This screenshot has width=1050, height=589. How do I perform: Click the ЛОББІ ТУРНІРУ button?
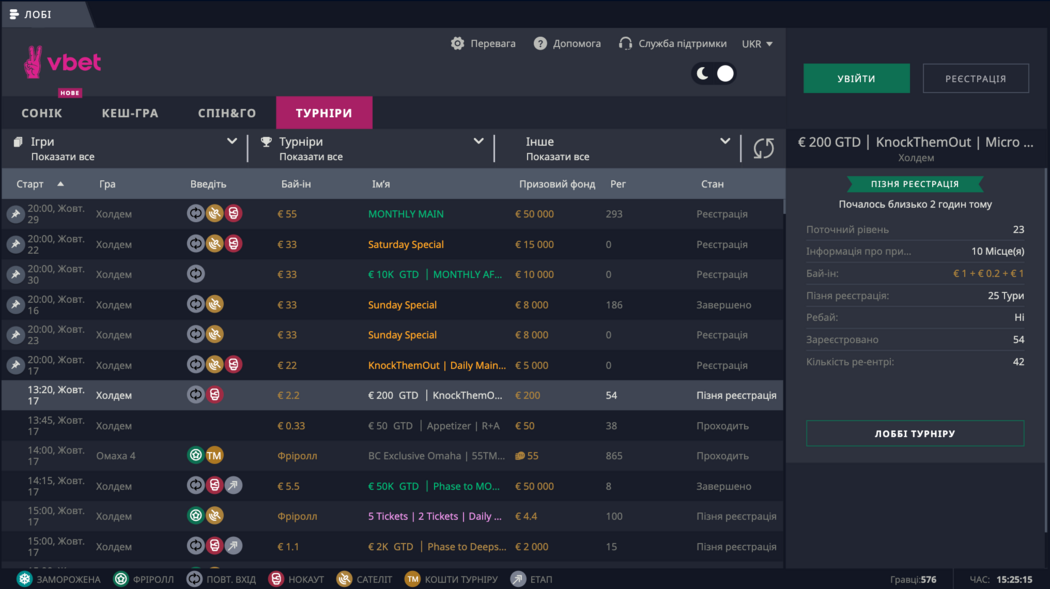(915, 433)
